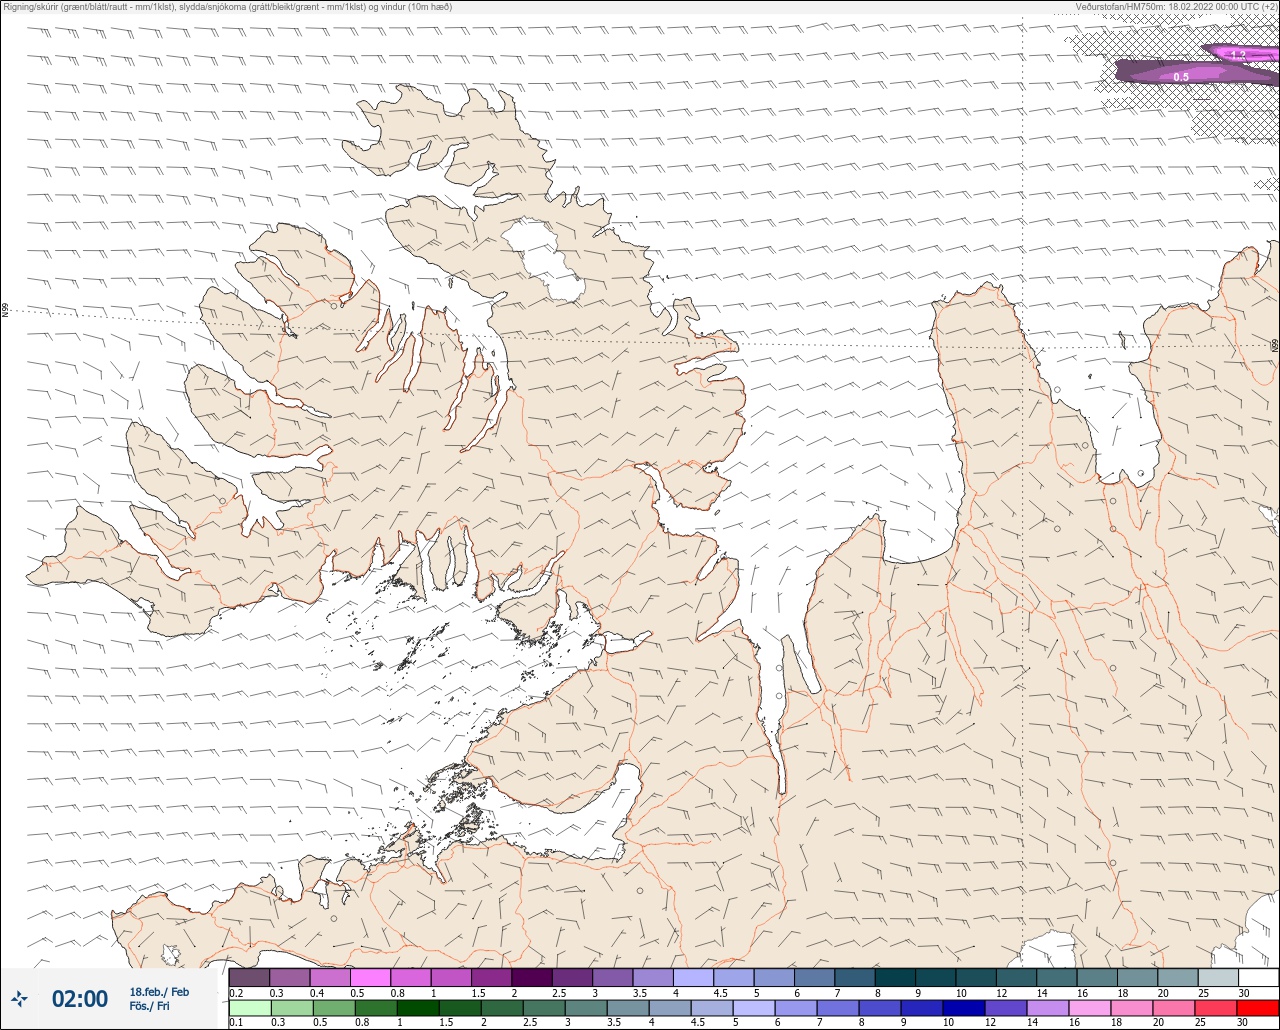Click the 'Fös./ Fri' weekday label
The image size is (1280, 1030).
pos(150,1006)
